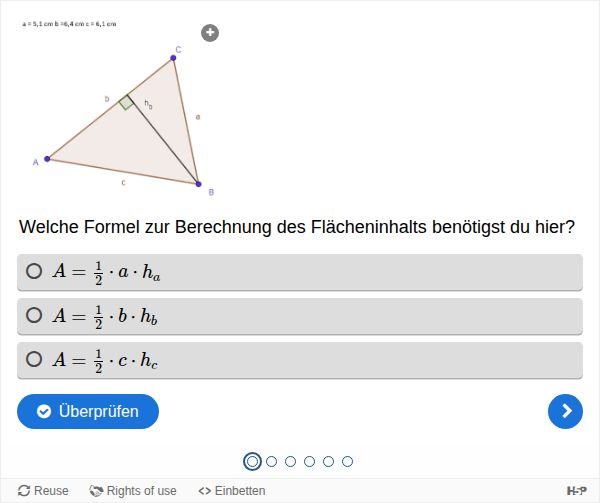Click the right-arrow next question button

565,411
